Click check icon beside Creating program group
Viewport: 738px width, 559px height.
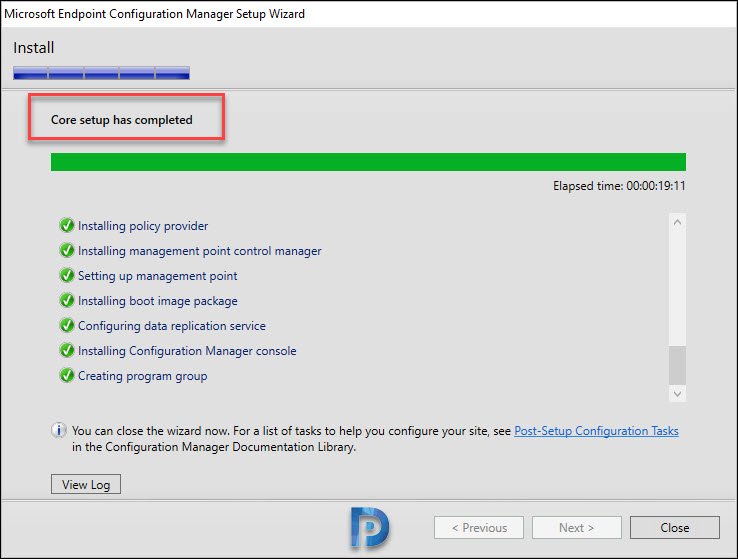coord(67,375)
